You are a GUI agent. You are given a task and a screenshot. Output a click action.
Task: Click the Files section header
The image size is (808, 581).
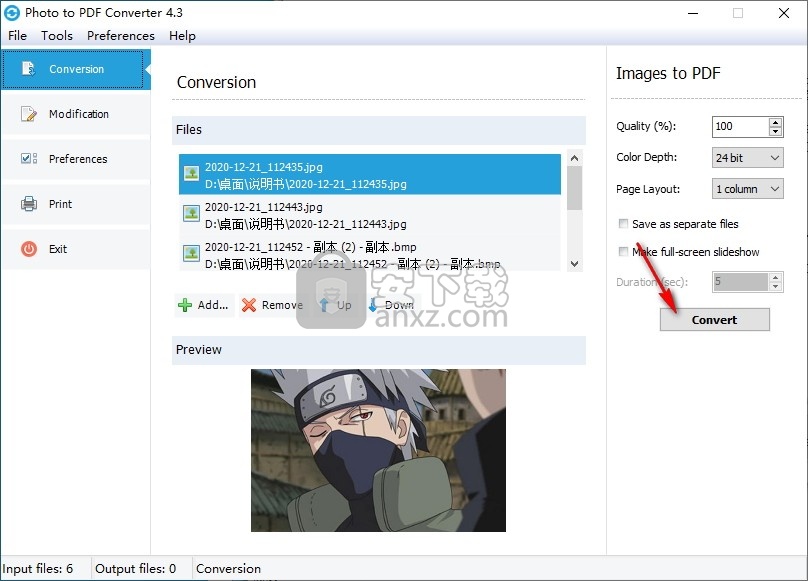pos(379,130)
